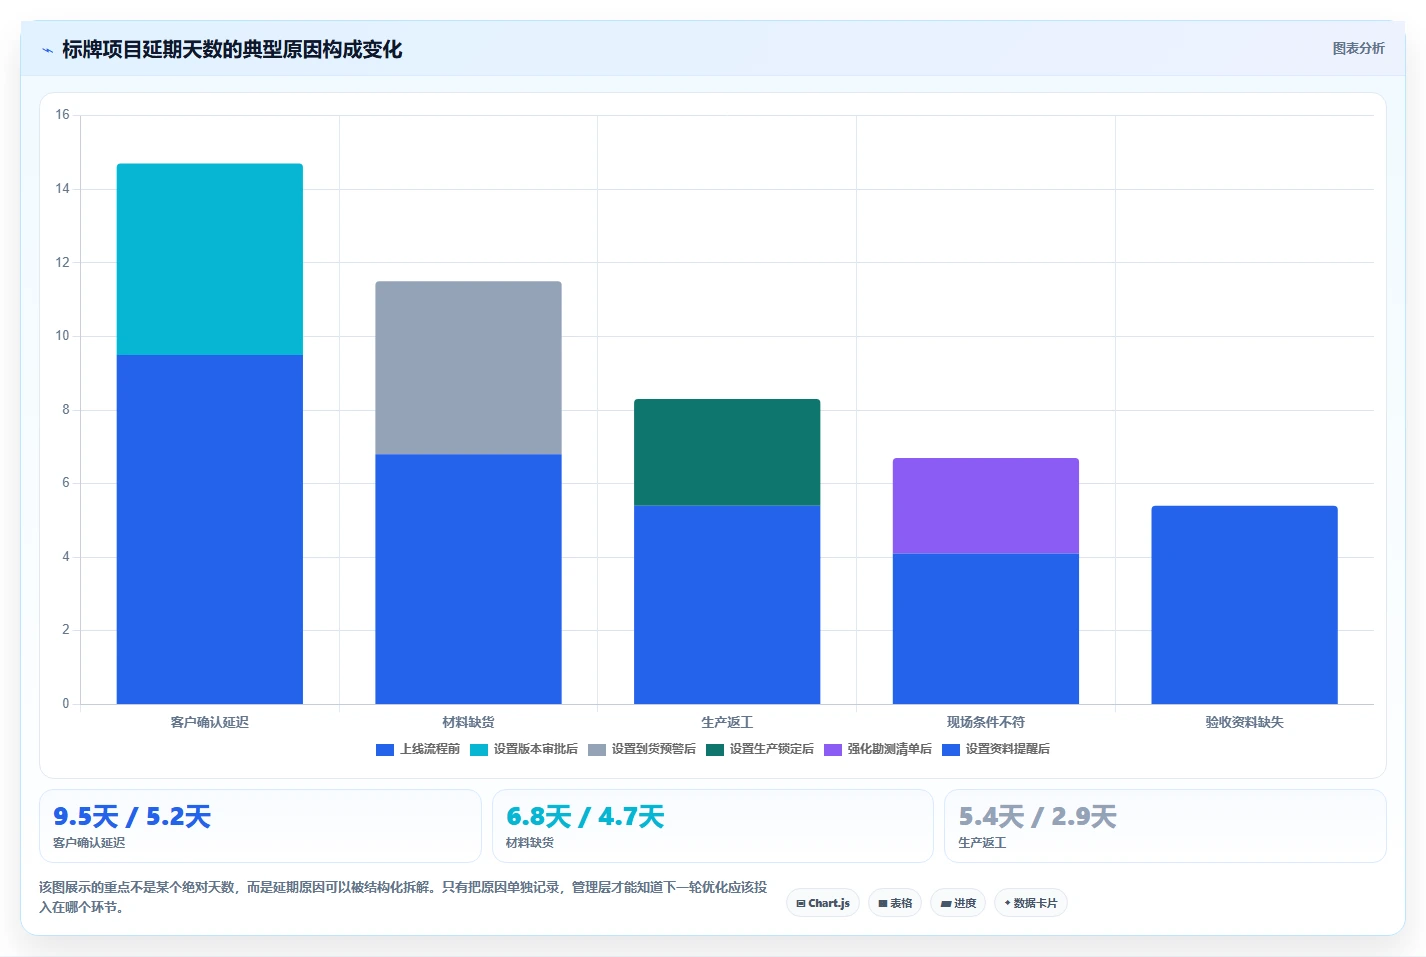Click the 数据卡片 tag
Screen dimensions: 1426x957
(1031, 903)
